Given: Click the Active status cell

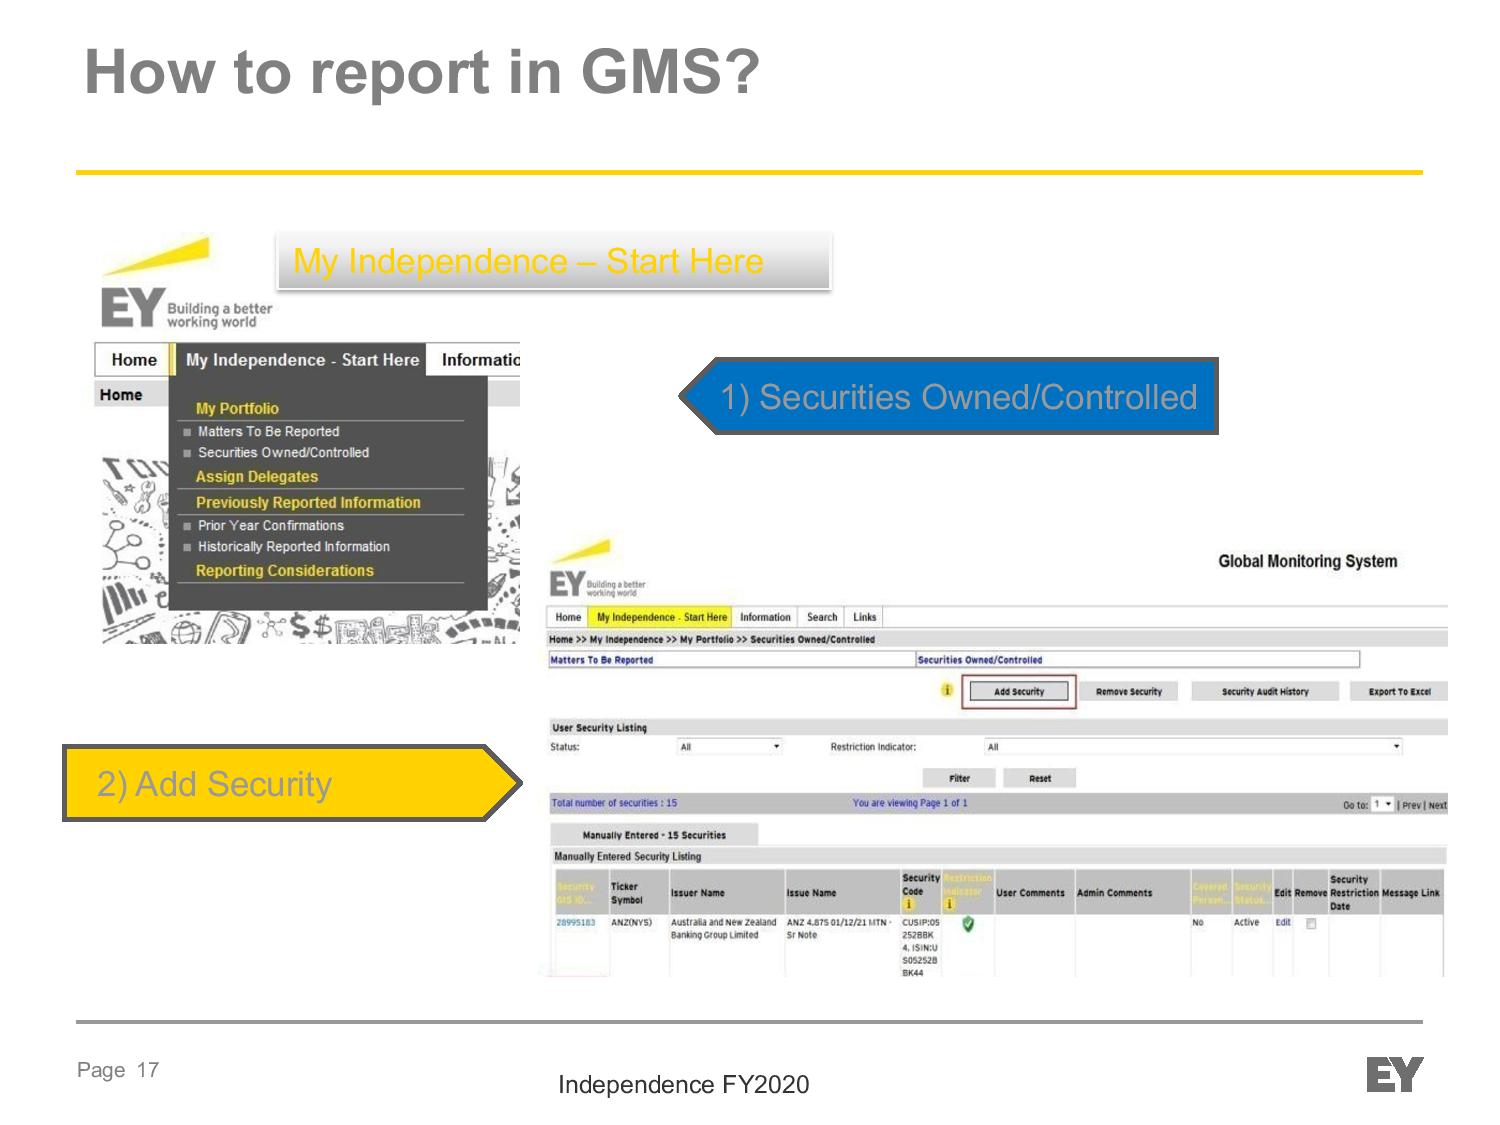Looking at the screenshot, I should tap(1246, 923).
